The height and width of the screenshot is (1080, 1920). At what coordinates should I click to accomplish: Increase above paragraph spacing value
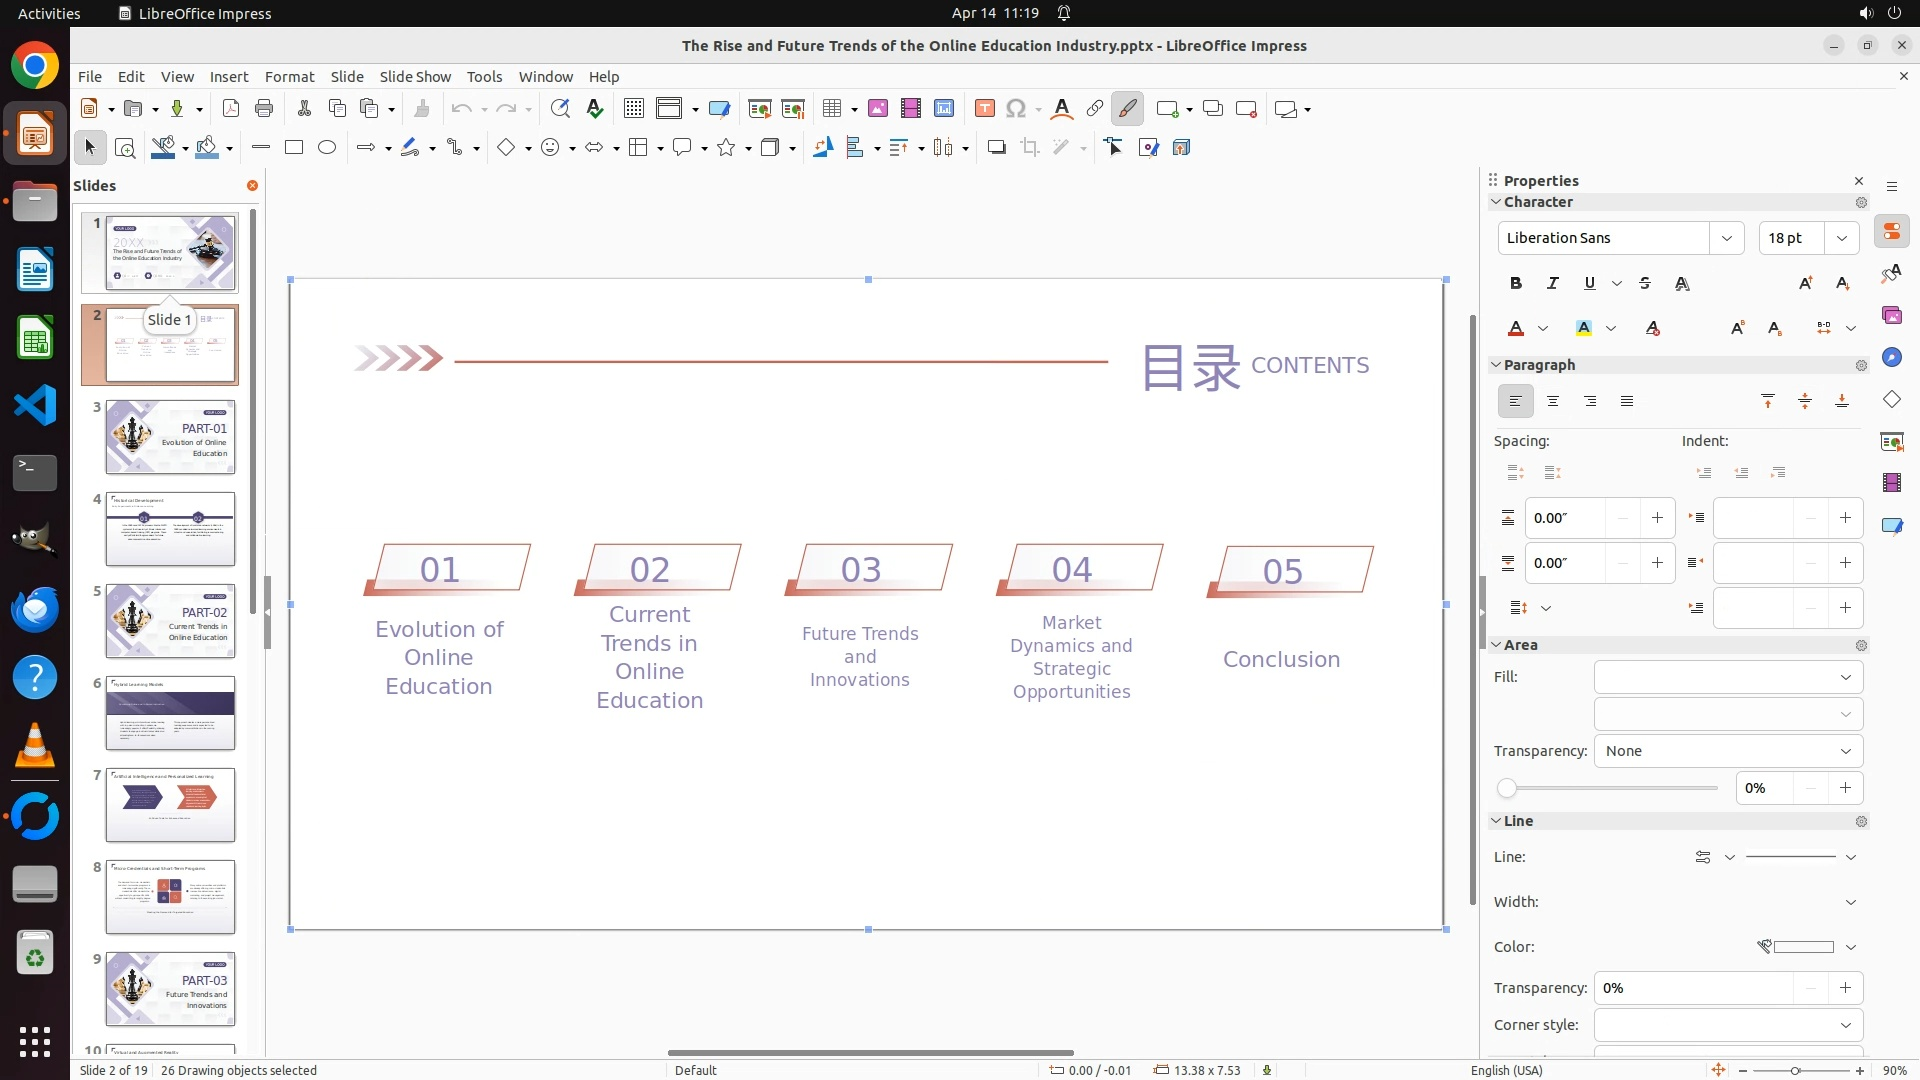coord(1657,518)
